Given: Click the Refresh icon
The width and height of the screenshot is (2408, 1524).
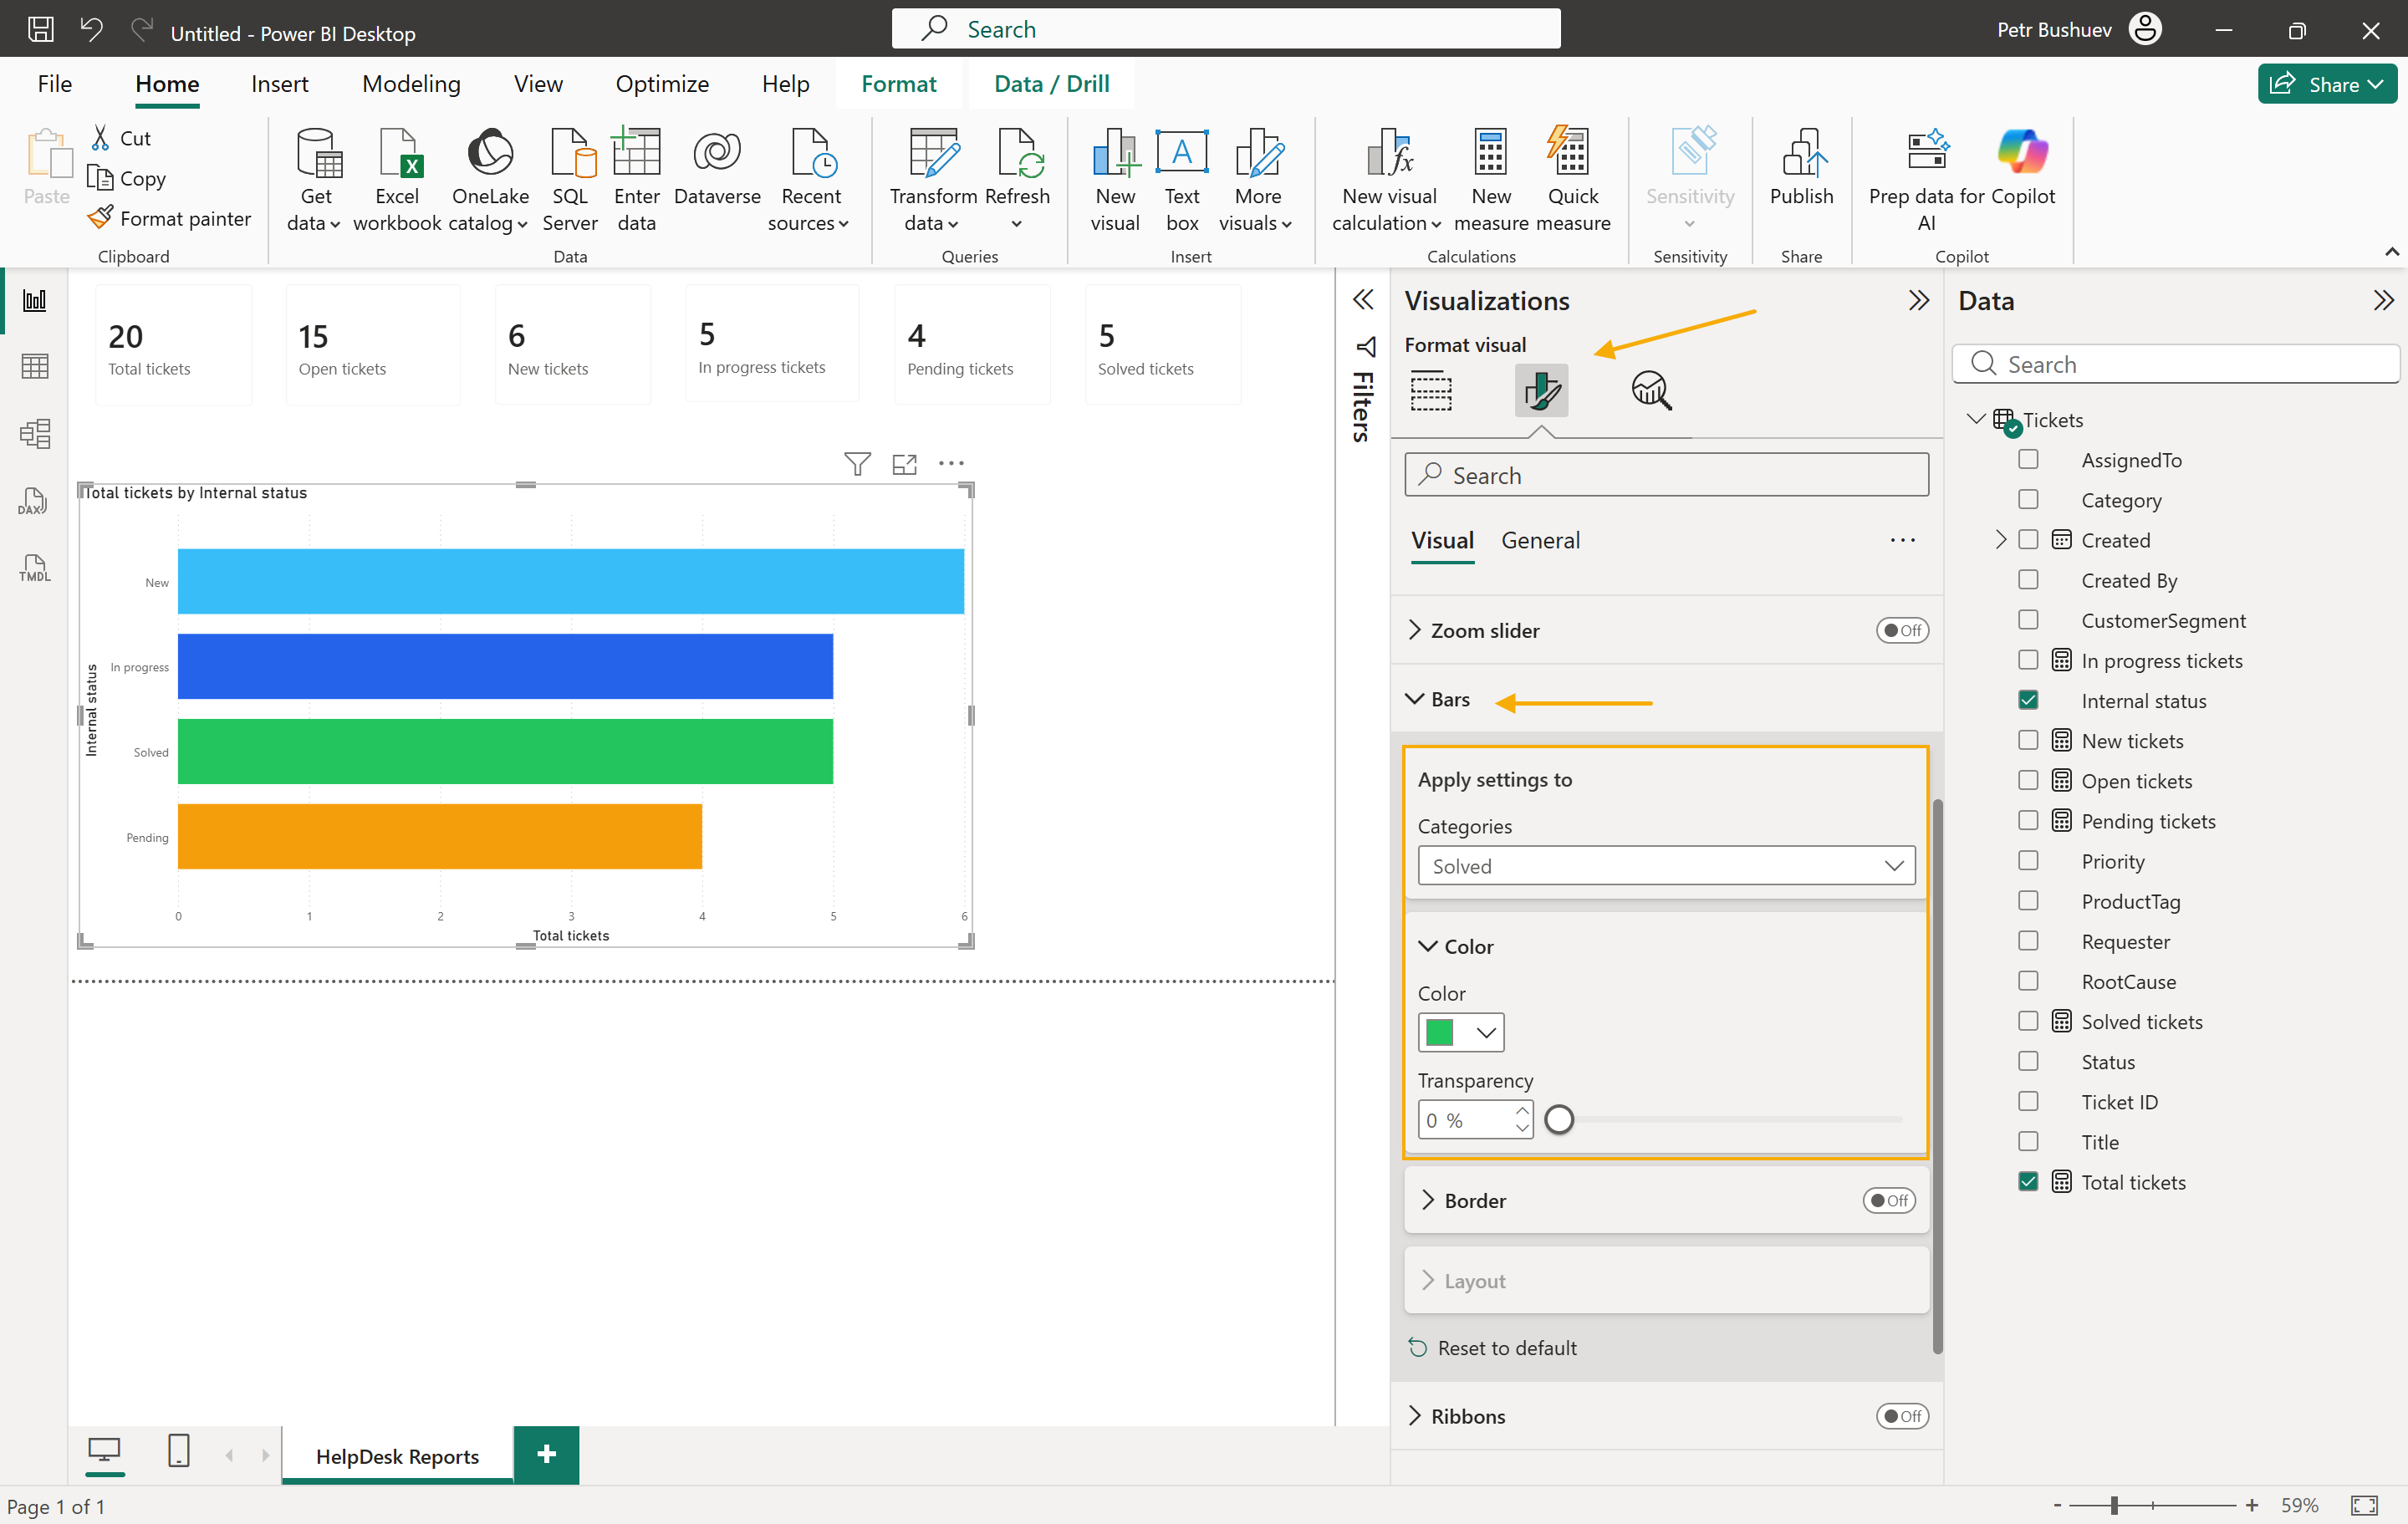Looking at the screenshot, I should [x=1018, y=153].
